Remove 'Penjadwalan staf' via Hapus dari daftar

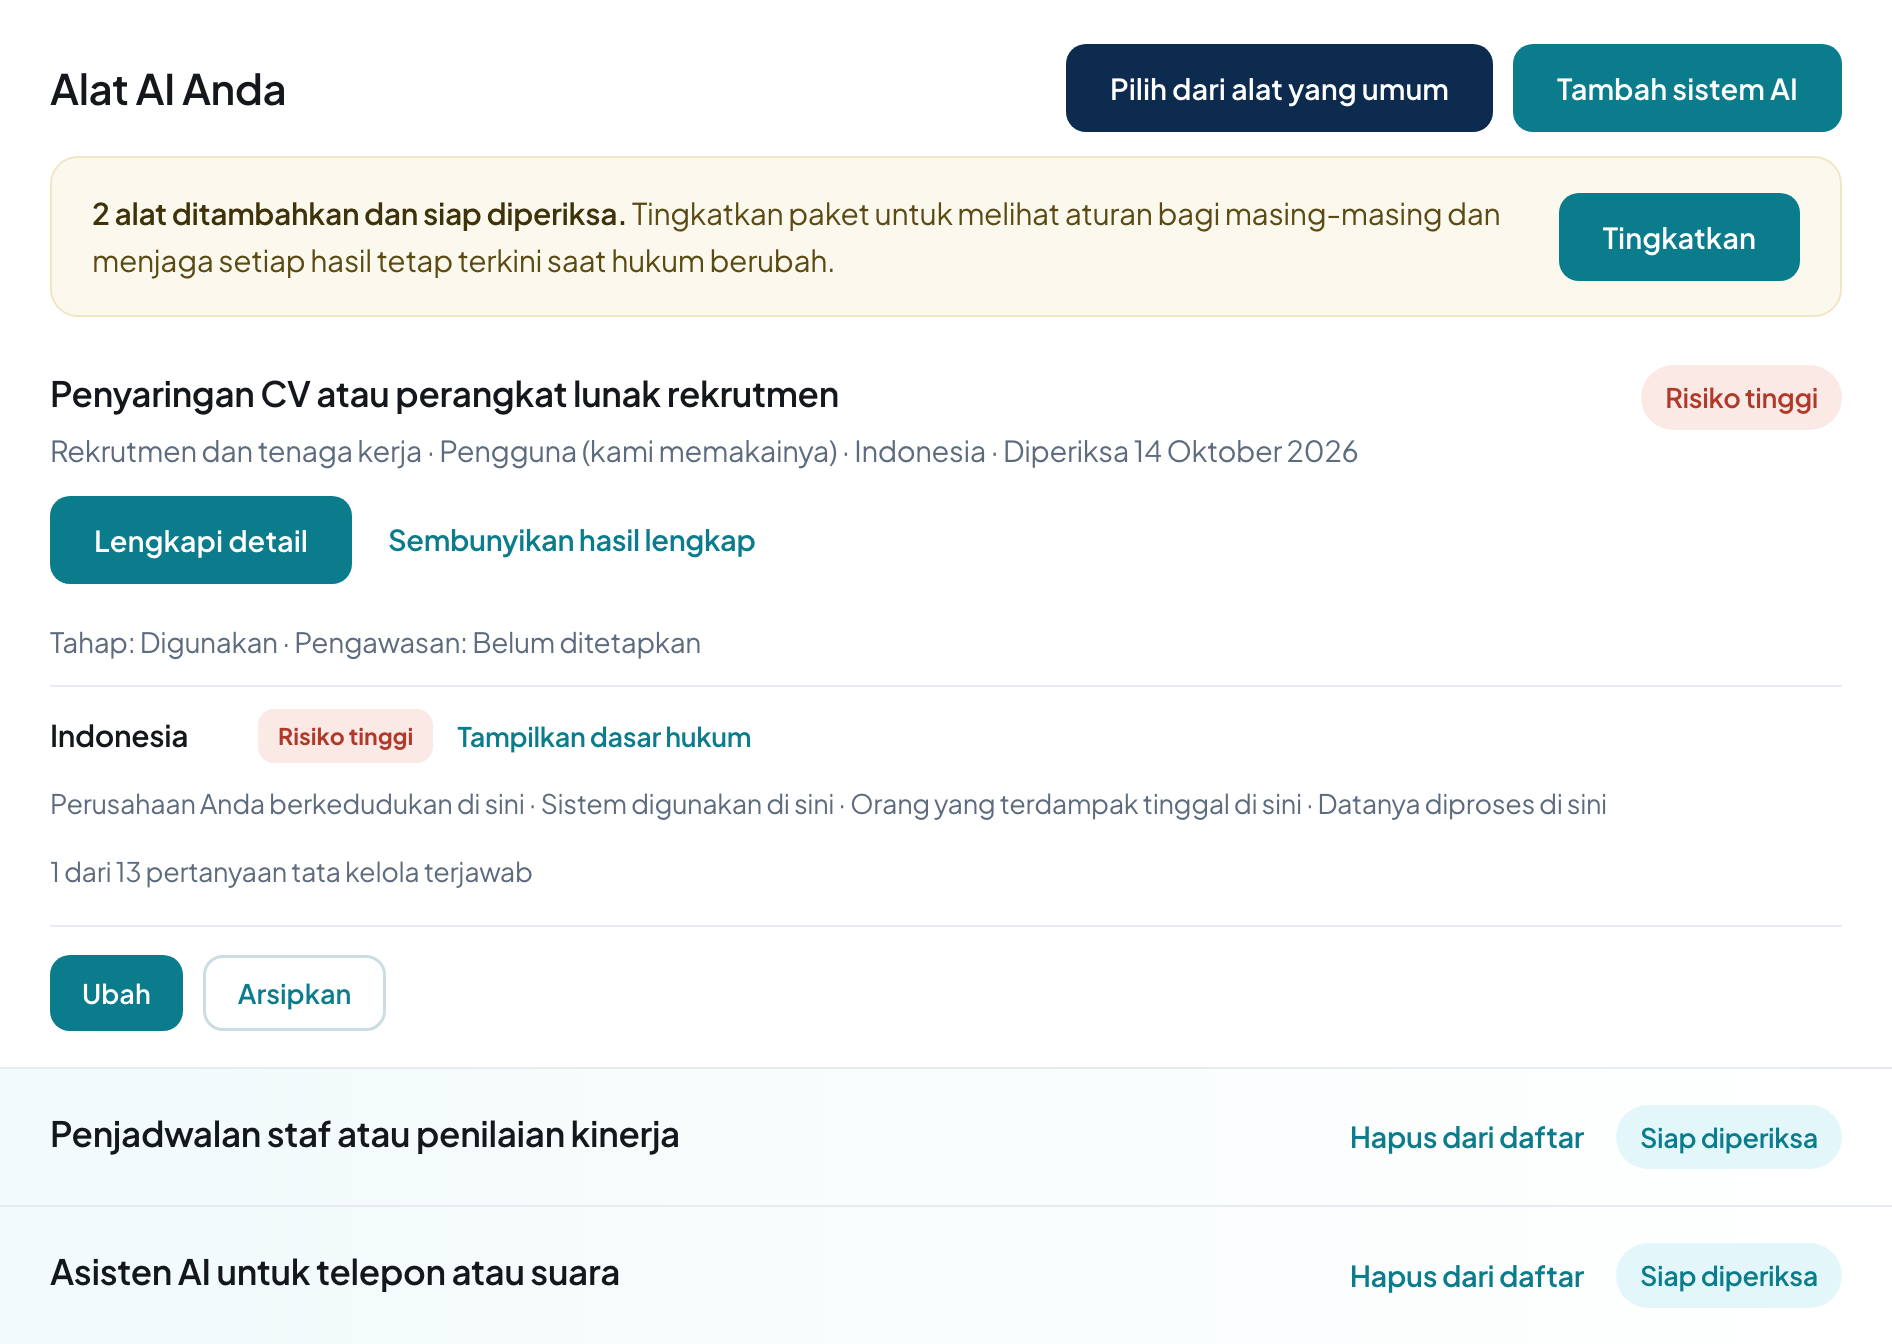1466,1137
